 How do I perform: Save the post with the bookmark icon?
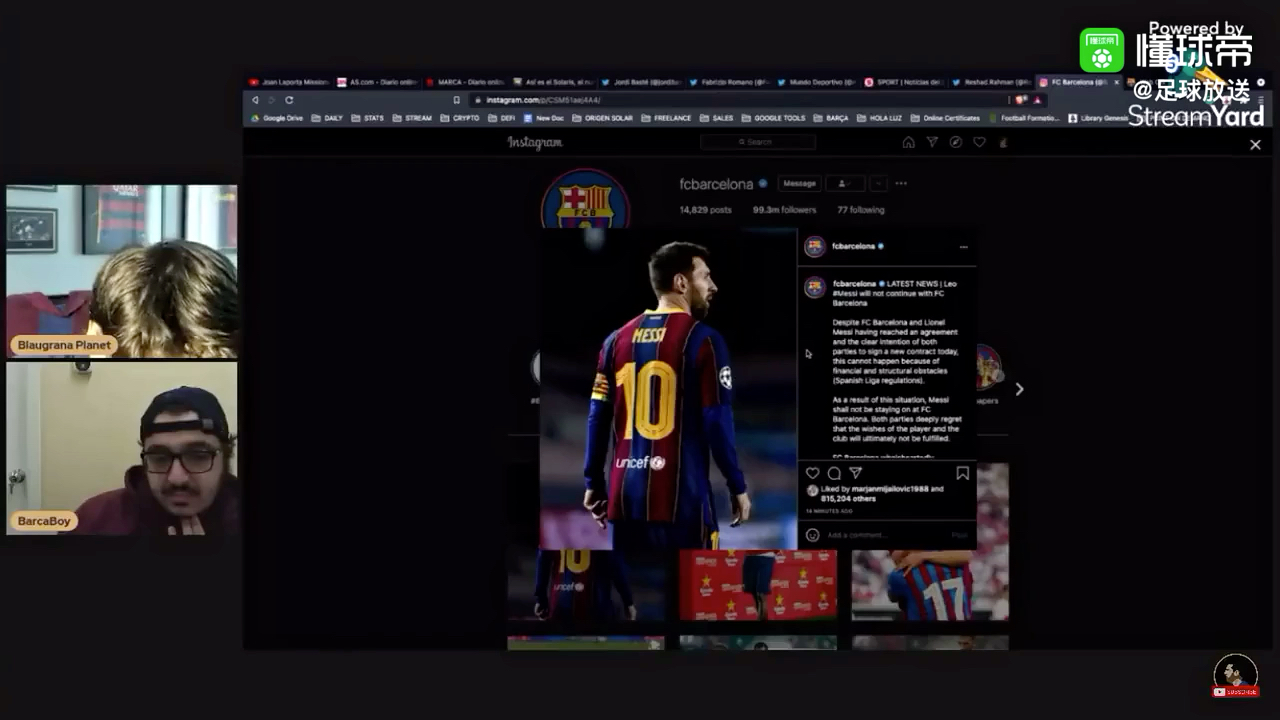coord(962,473)
